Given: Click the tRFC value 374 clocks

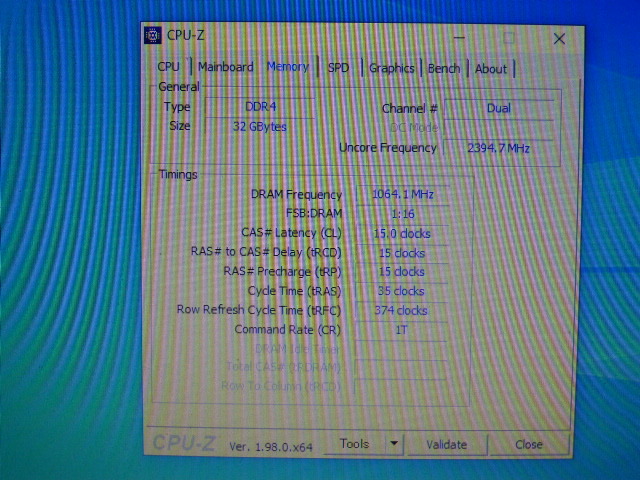Looking at the screenshot, I should coord(402,311).
